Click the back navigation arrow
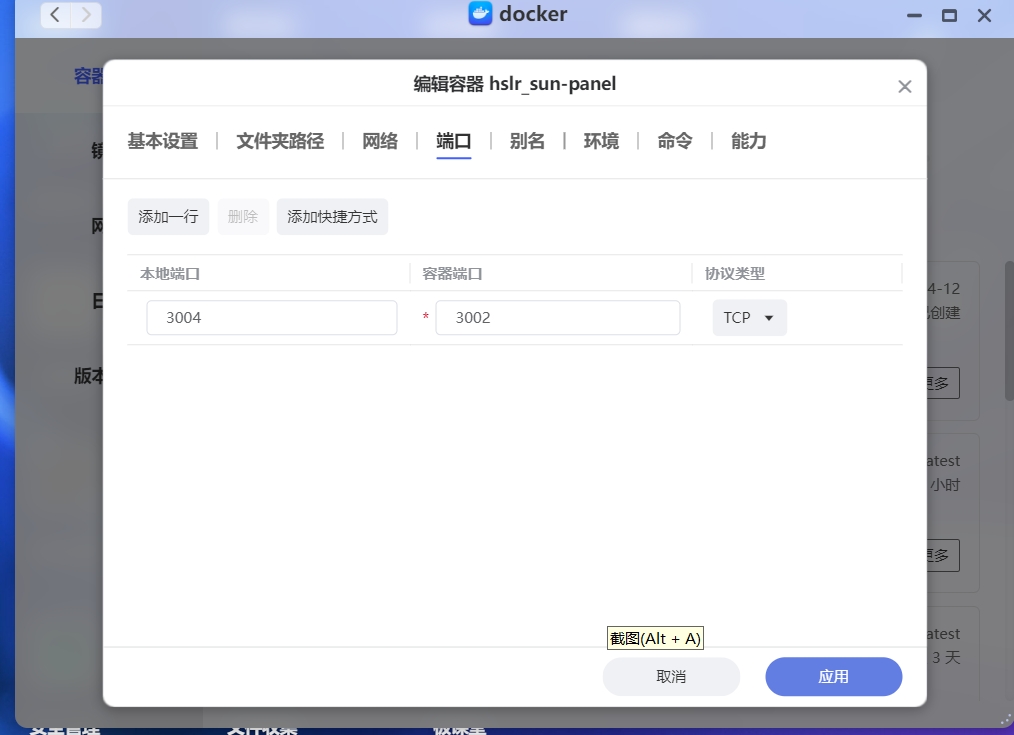Screen dimensions: 1014x735 55,14
